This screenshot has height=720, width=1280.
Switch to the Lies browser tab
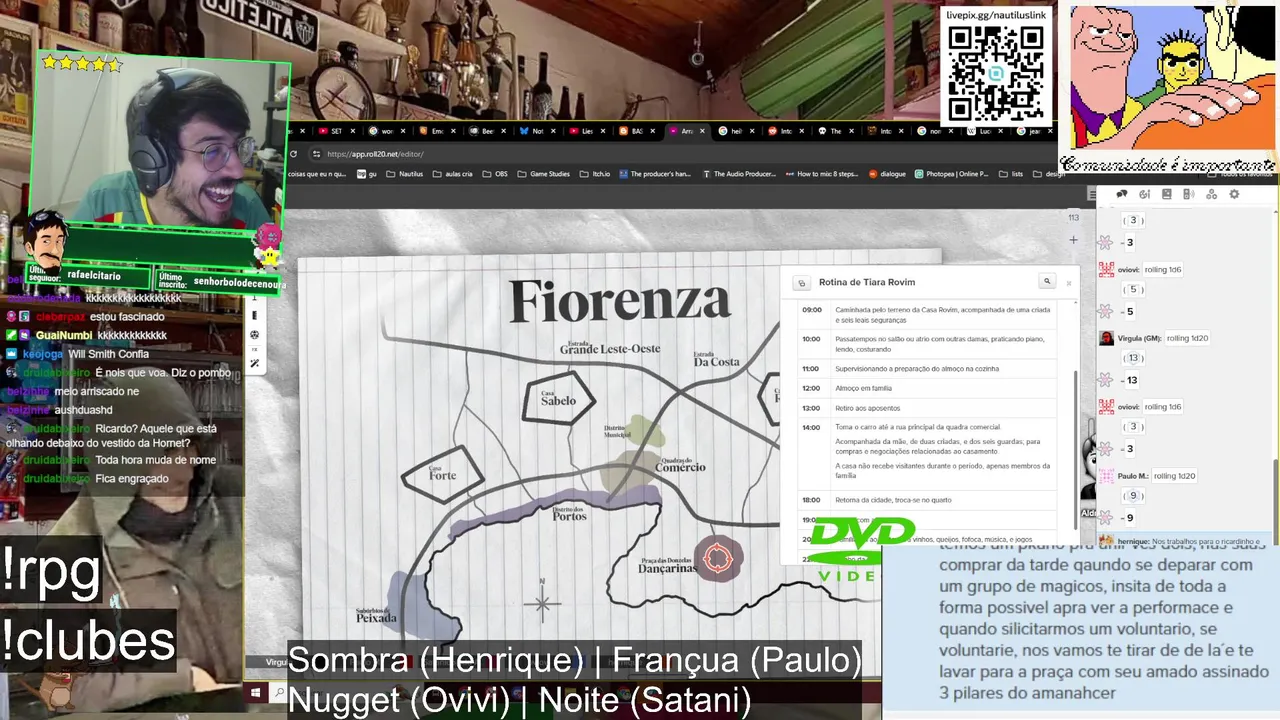[x=587, y=131]
